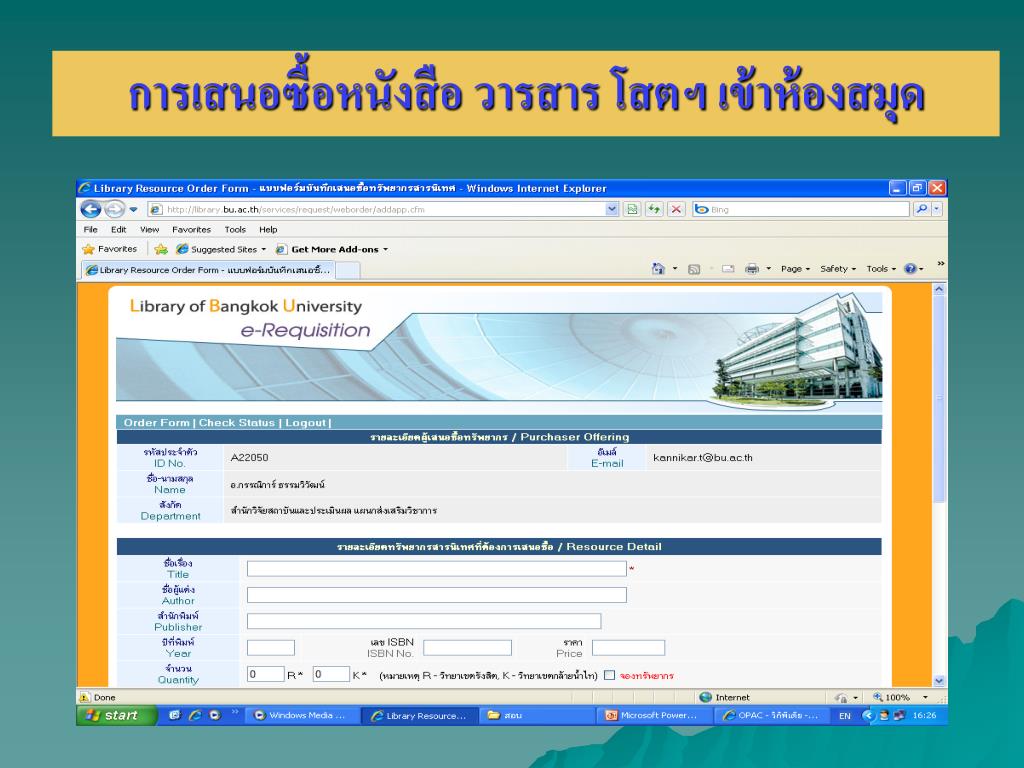Click the search magnifier icon
Viewport: 1024px width, 768px height.
pyautogui.click(x=921, y=210)
